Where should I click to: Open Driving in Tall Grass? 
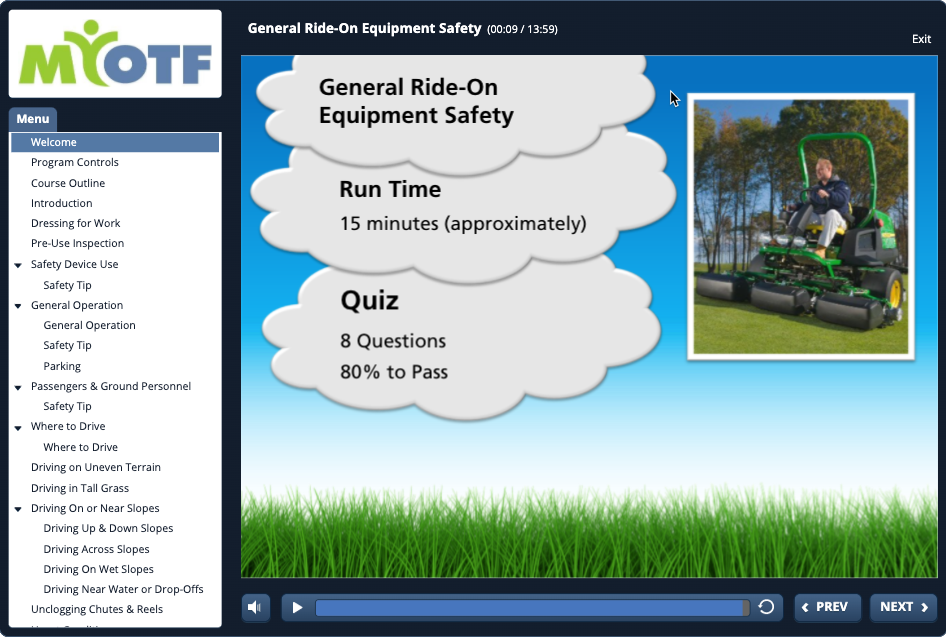(x=80, y=488)
